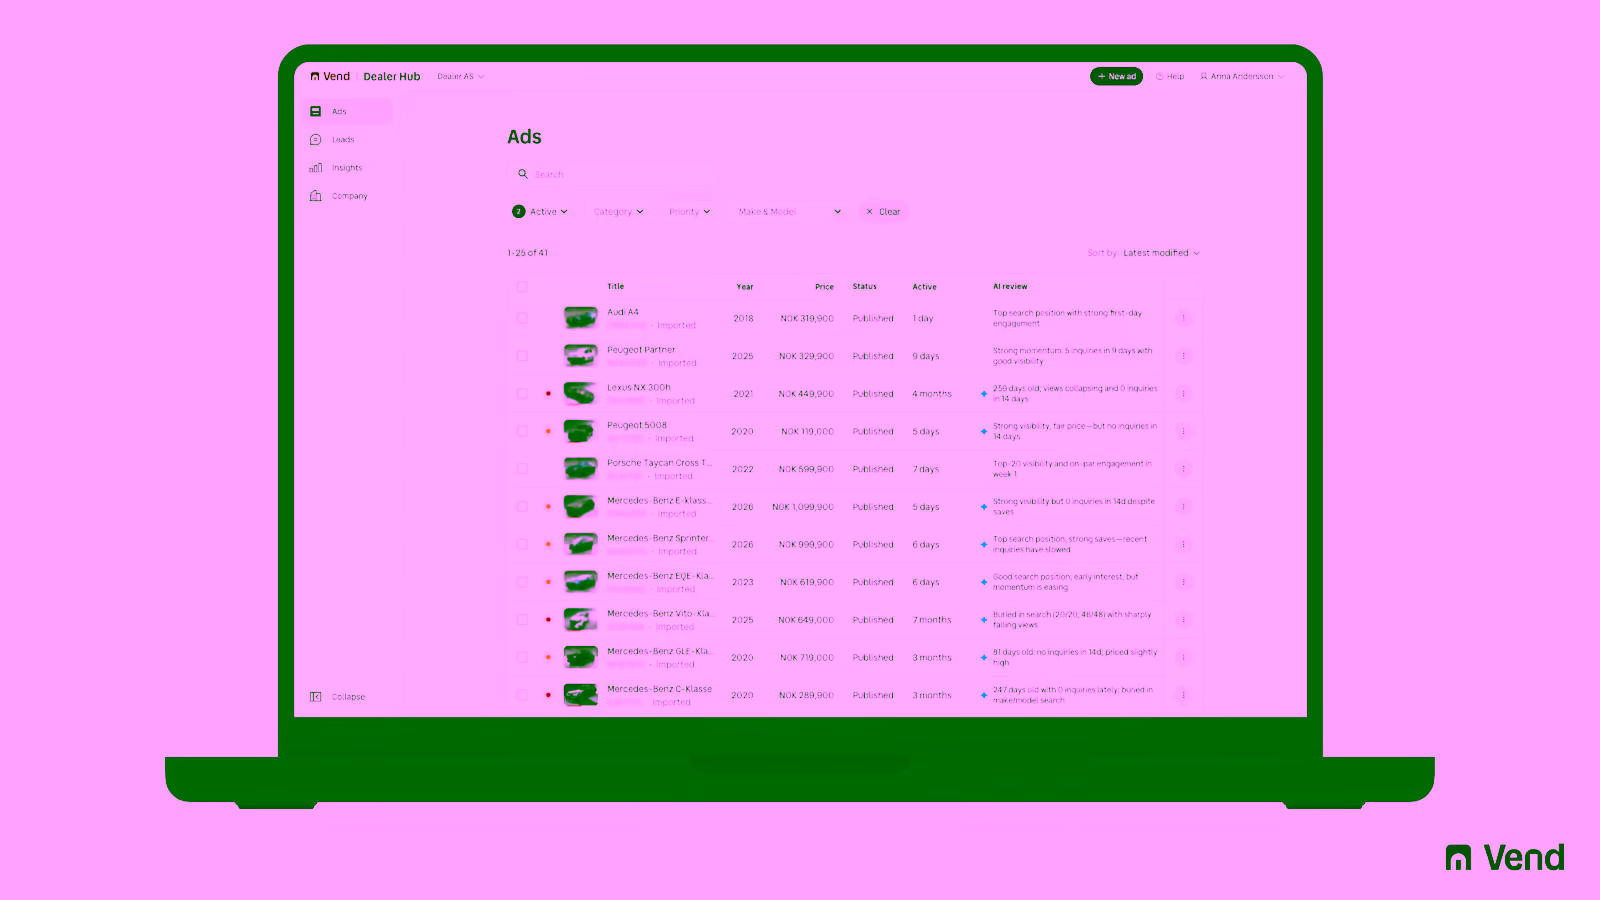Open the Category filter dropdown
Screen dimensions: 1600x900
coord(618,212)
